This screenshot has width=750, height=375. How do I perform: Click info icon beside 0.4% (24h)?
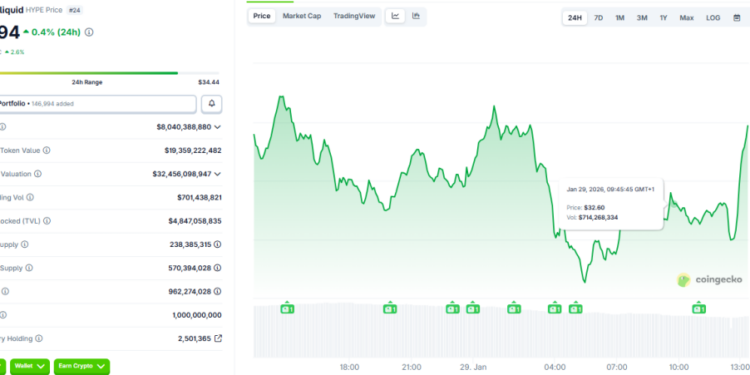pyautogui.click(x=89, y=33)
